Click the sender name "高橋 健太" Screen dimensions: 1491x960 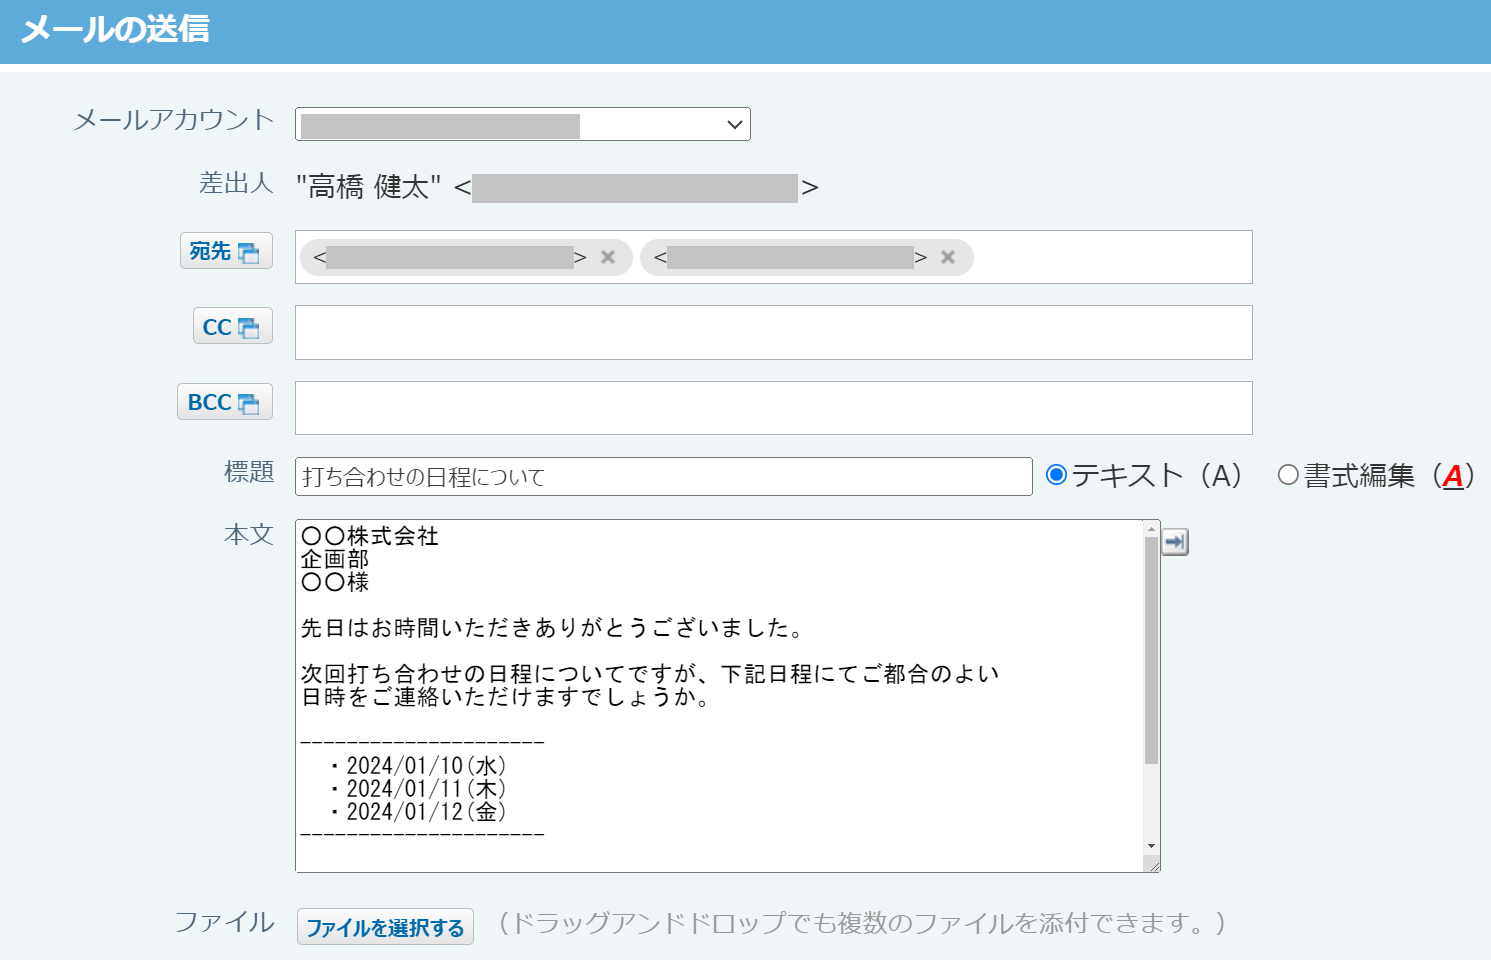point(369,187)
